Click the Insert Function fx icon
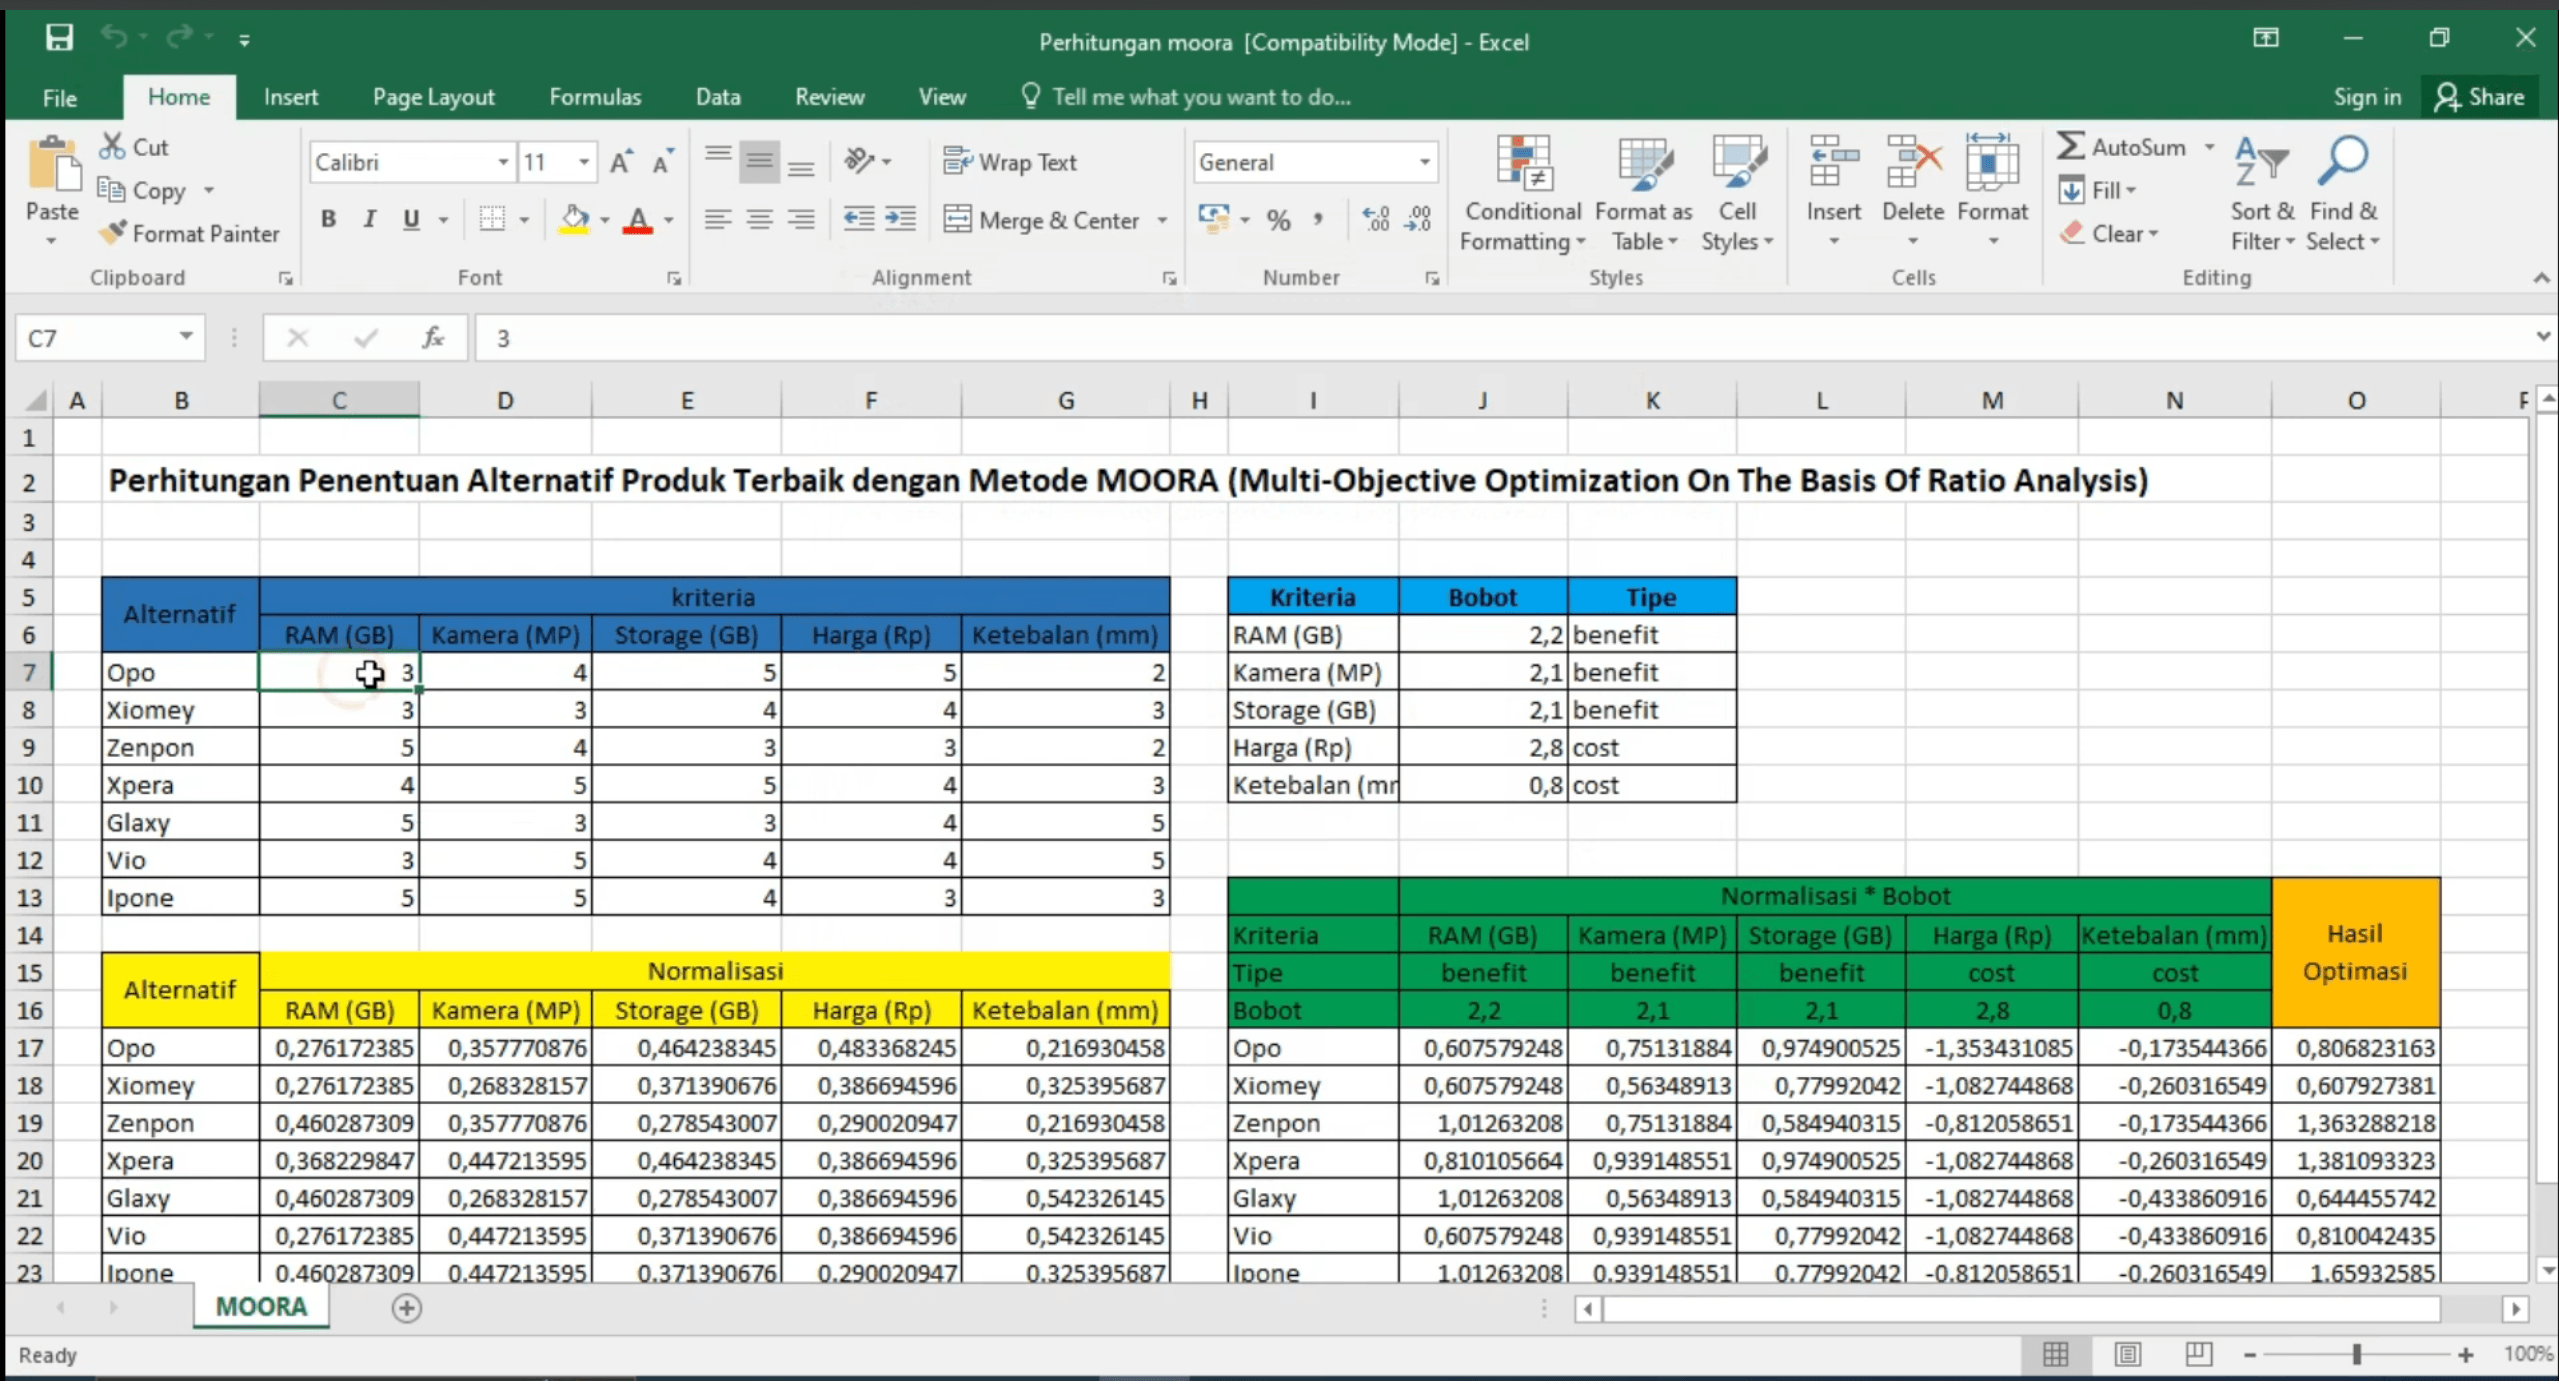The height and width of the screenshot is (1381, 2559). [x=433, y=338]
